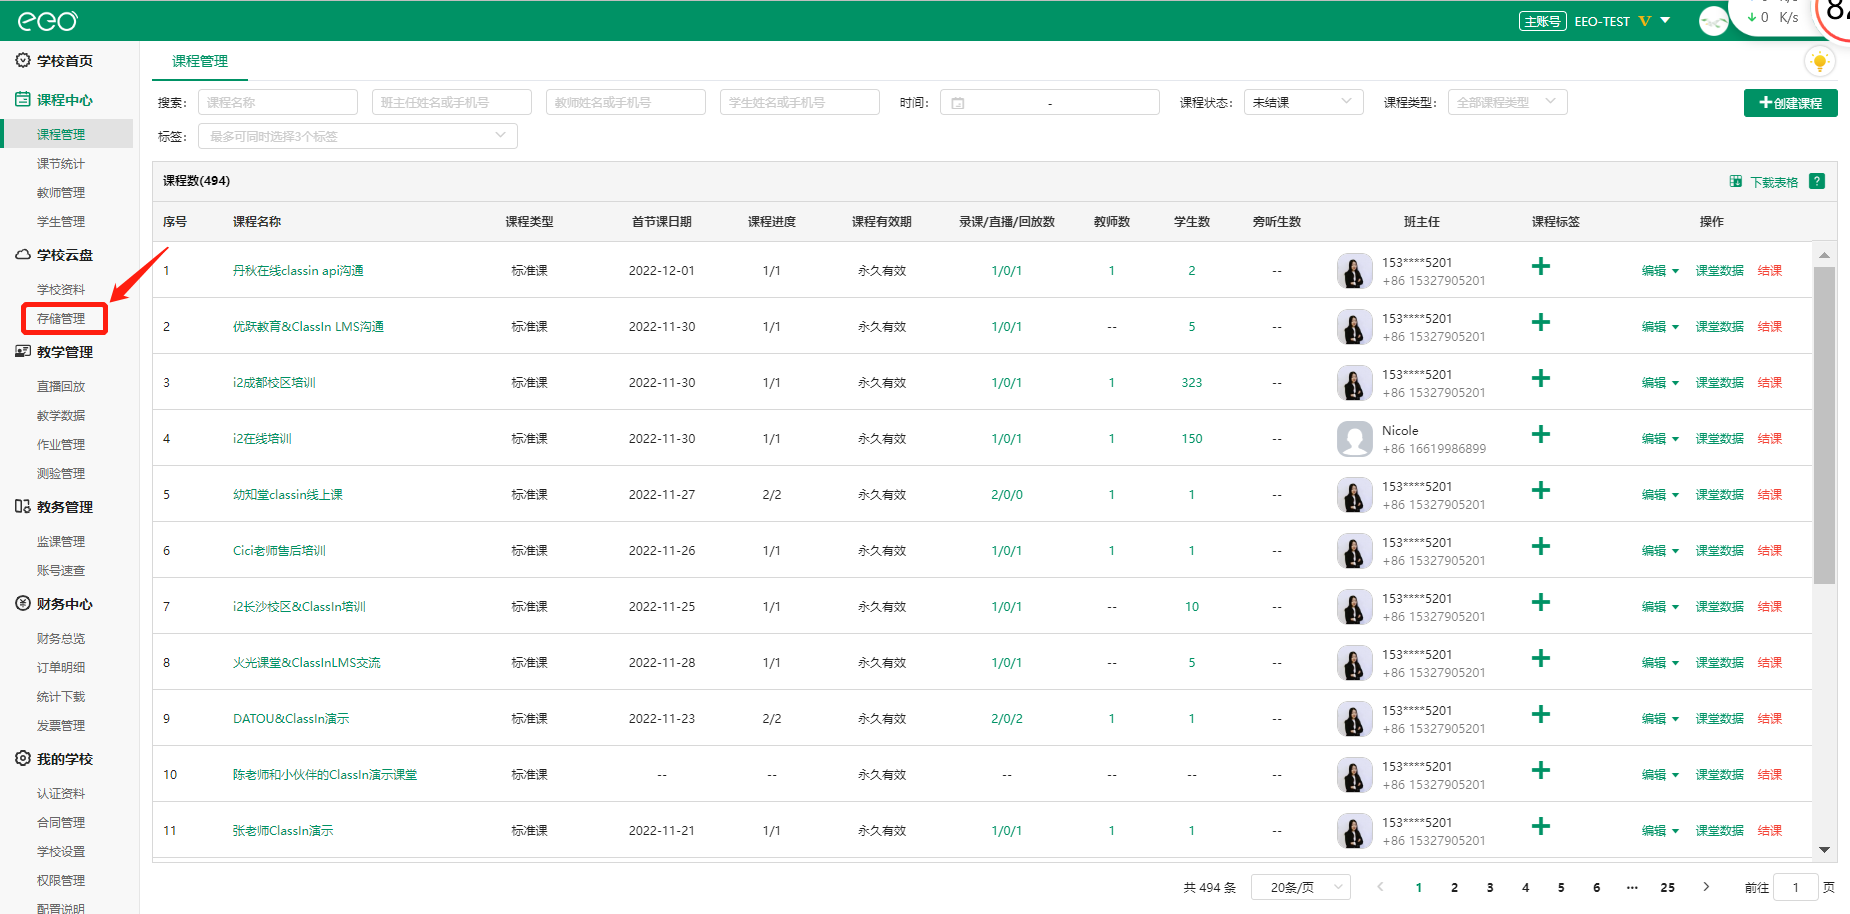Click the 班主任姓名或手机号 search field
The width and height of the screenshot is (1850, 914).
(x=452, y=102)
